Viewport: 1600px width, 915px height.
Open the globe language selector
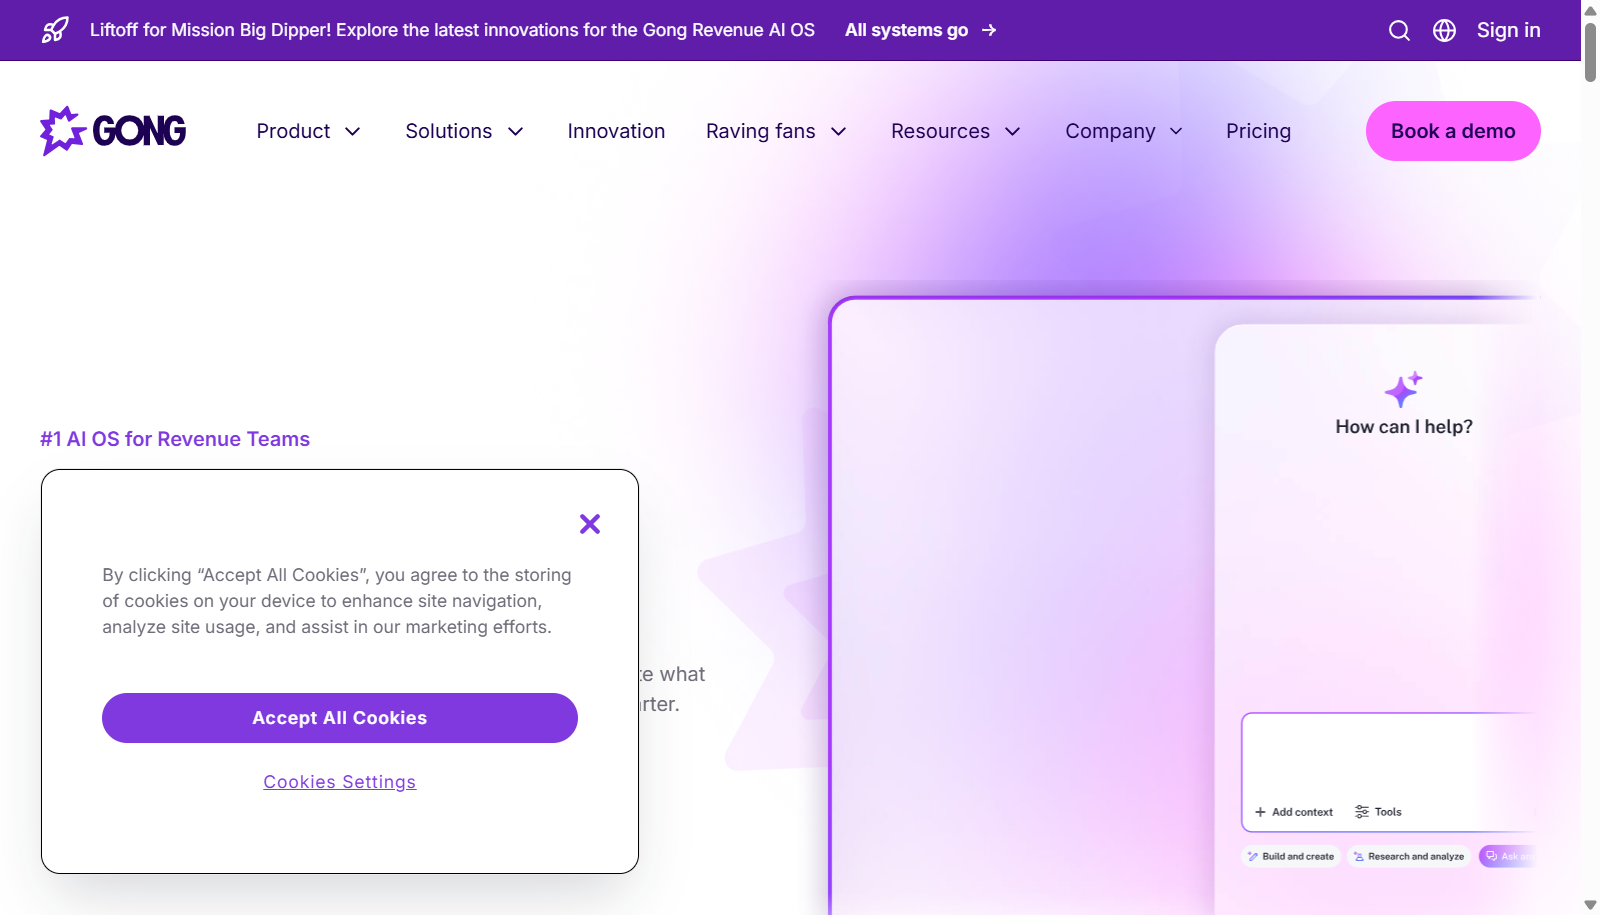[1444, 31]
